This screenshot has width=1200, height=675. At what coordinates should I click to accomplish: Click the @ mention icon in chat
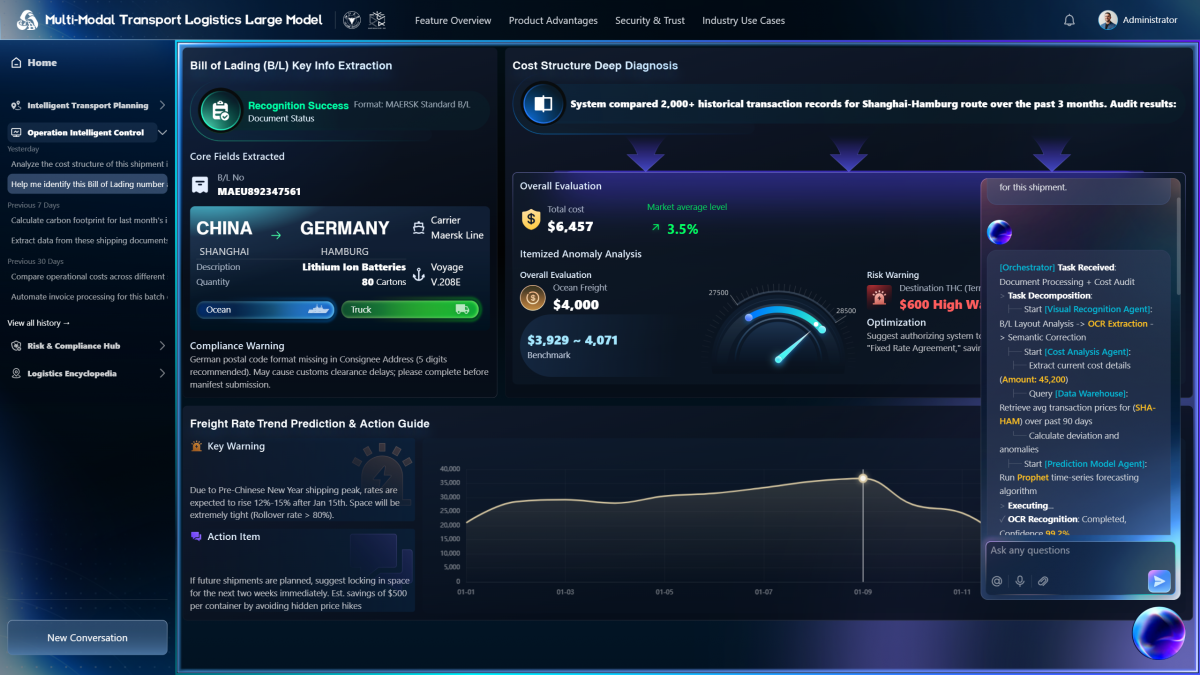pos(996,581)
